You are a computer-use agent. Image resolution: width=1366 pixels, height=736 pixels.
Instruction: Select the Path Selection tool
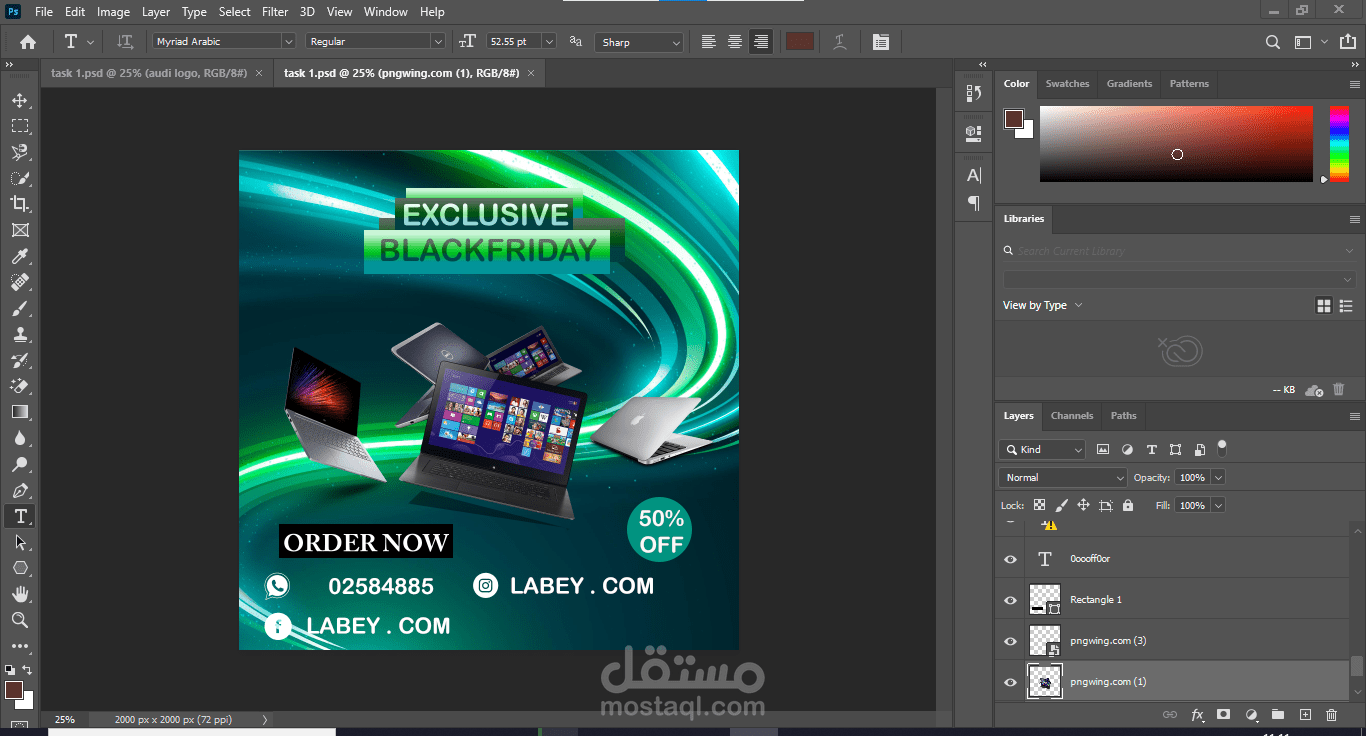[19, 542]
